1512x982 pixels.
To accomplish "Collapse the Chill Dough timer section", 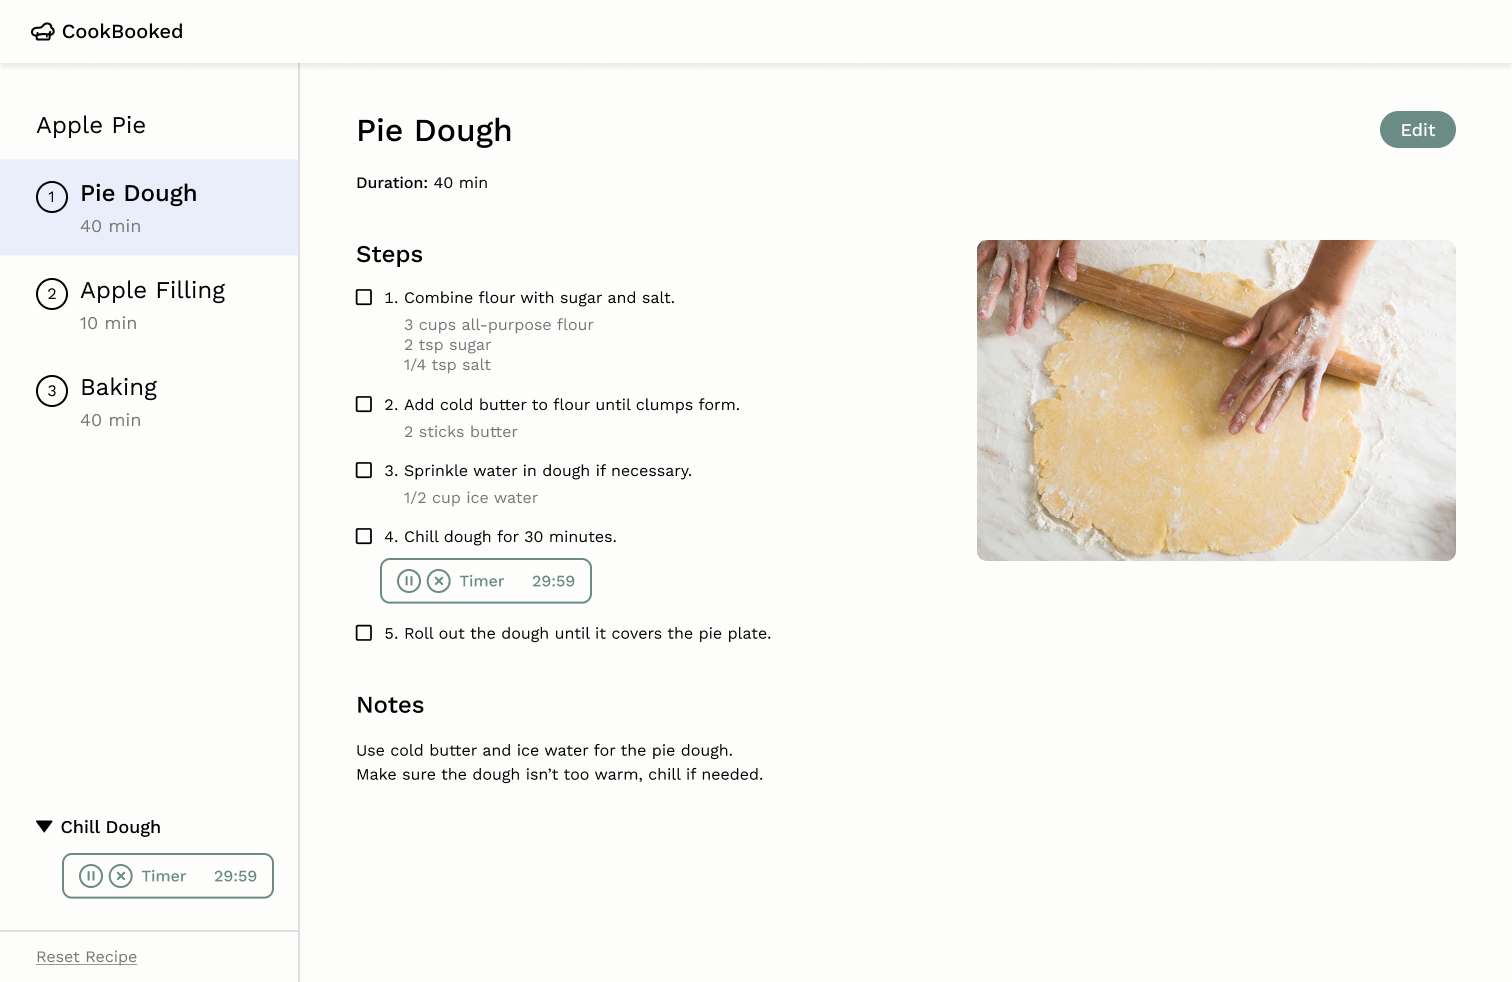I will click(44, 826).
